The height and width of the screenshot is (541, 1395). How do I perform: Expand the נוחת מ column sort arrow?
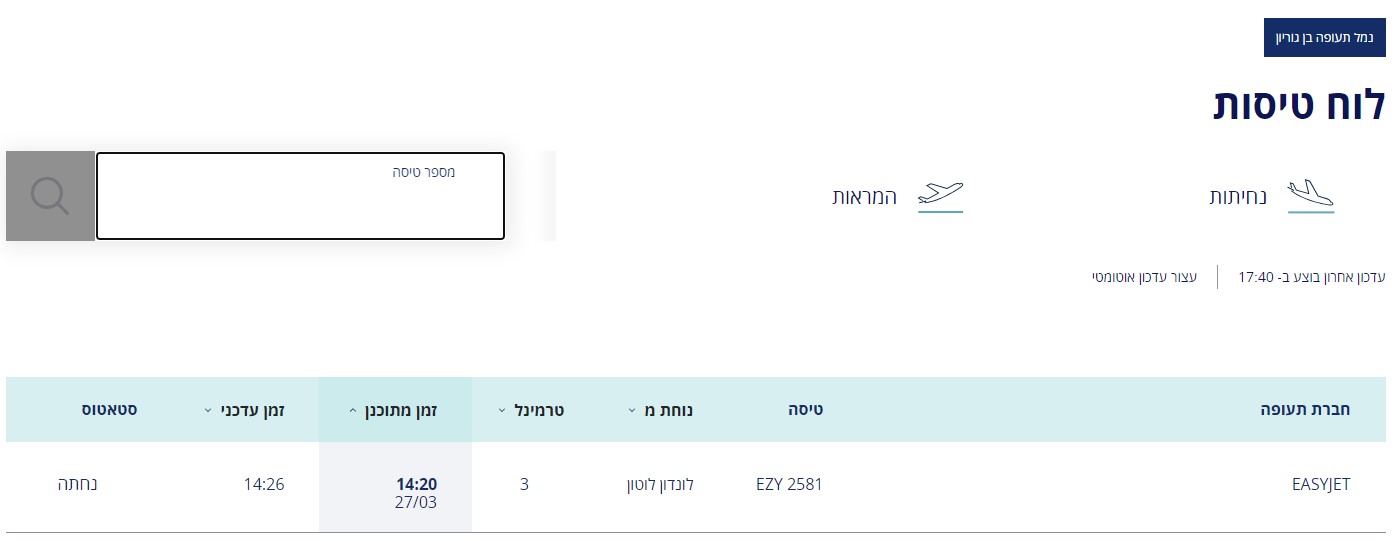[x=633, y=410]
